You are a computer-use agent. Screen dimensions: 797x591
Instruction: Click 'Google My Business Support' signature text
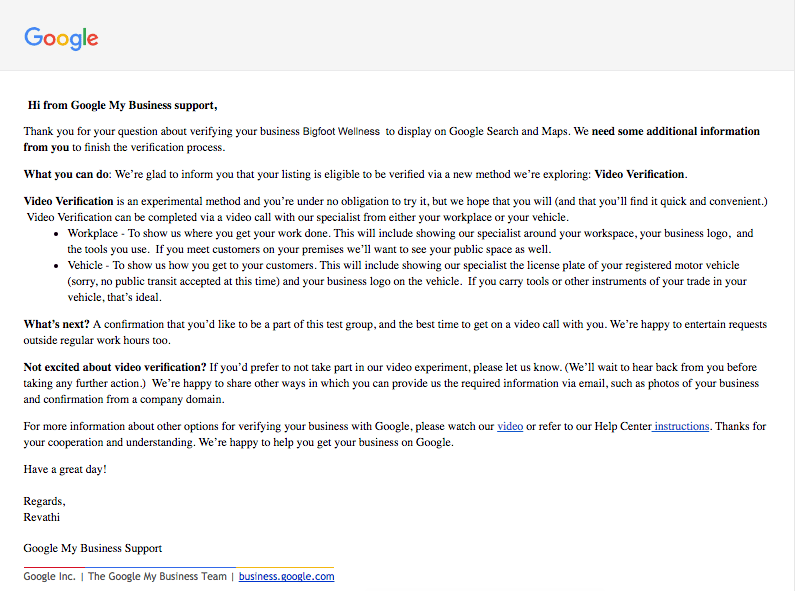93,548
